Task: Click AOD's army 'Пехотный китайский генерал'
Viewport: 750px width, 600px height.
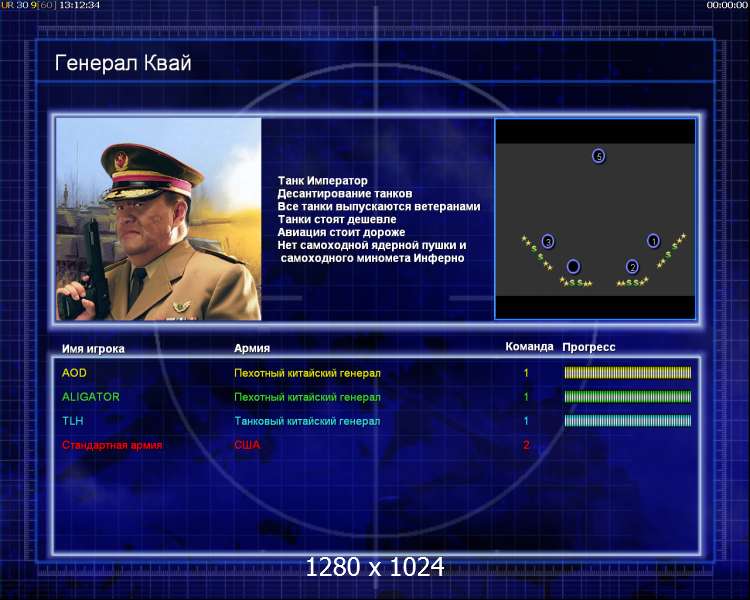Action: coord(307,373)
